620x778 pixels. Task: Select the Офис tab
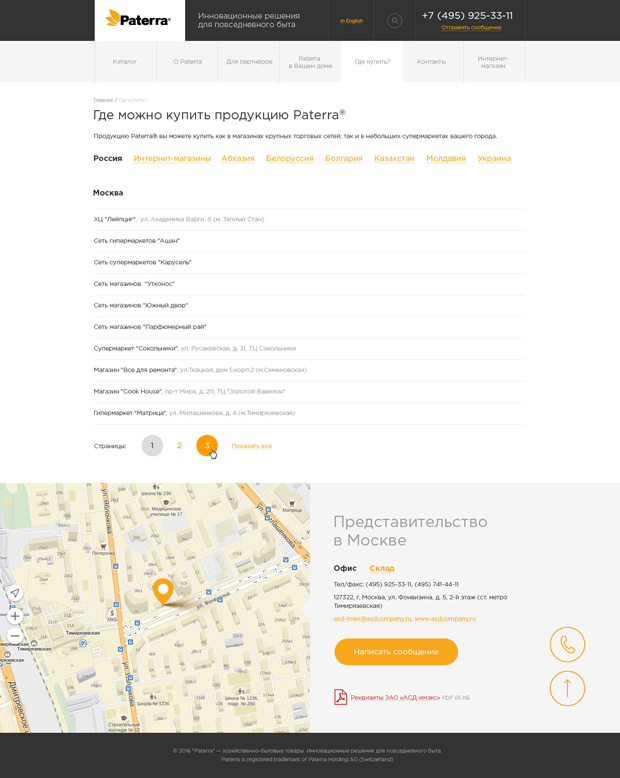345,568
